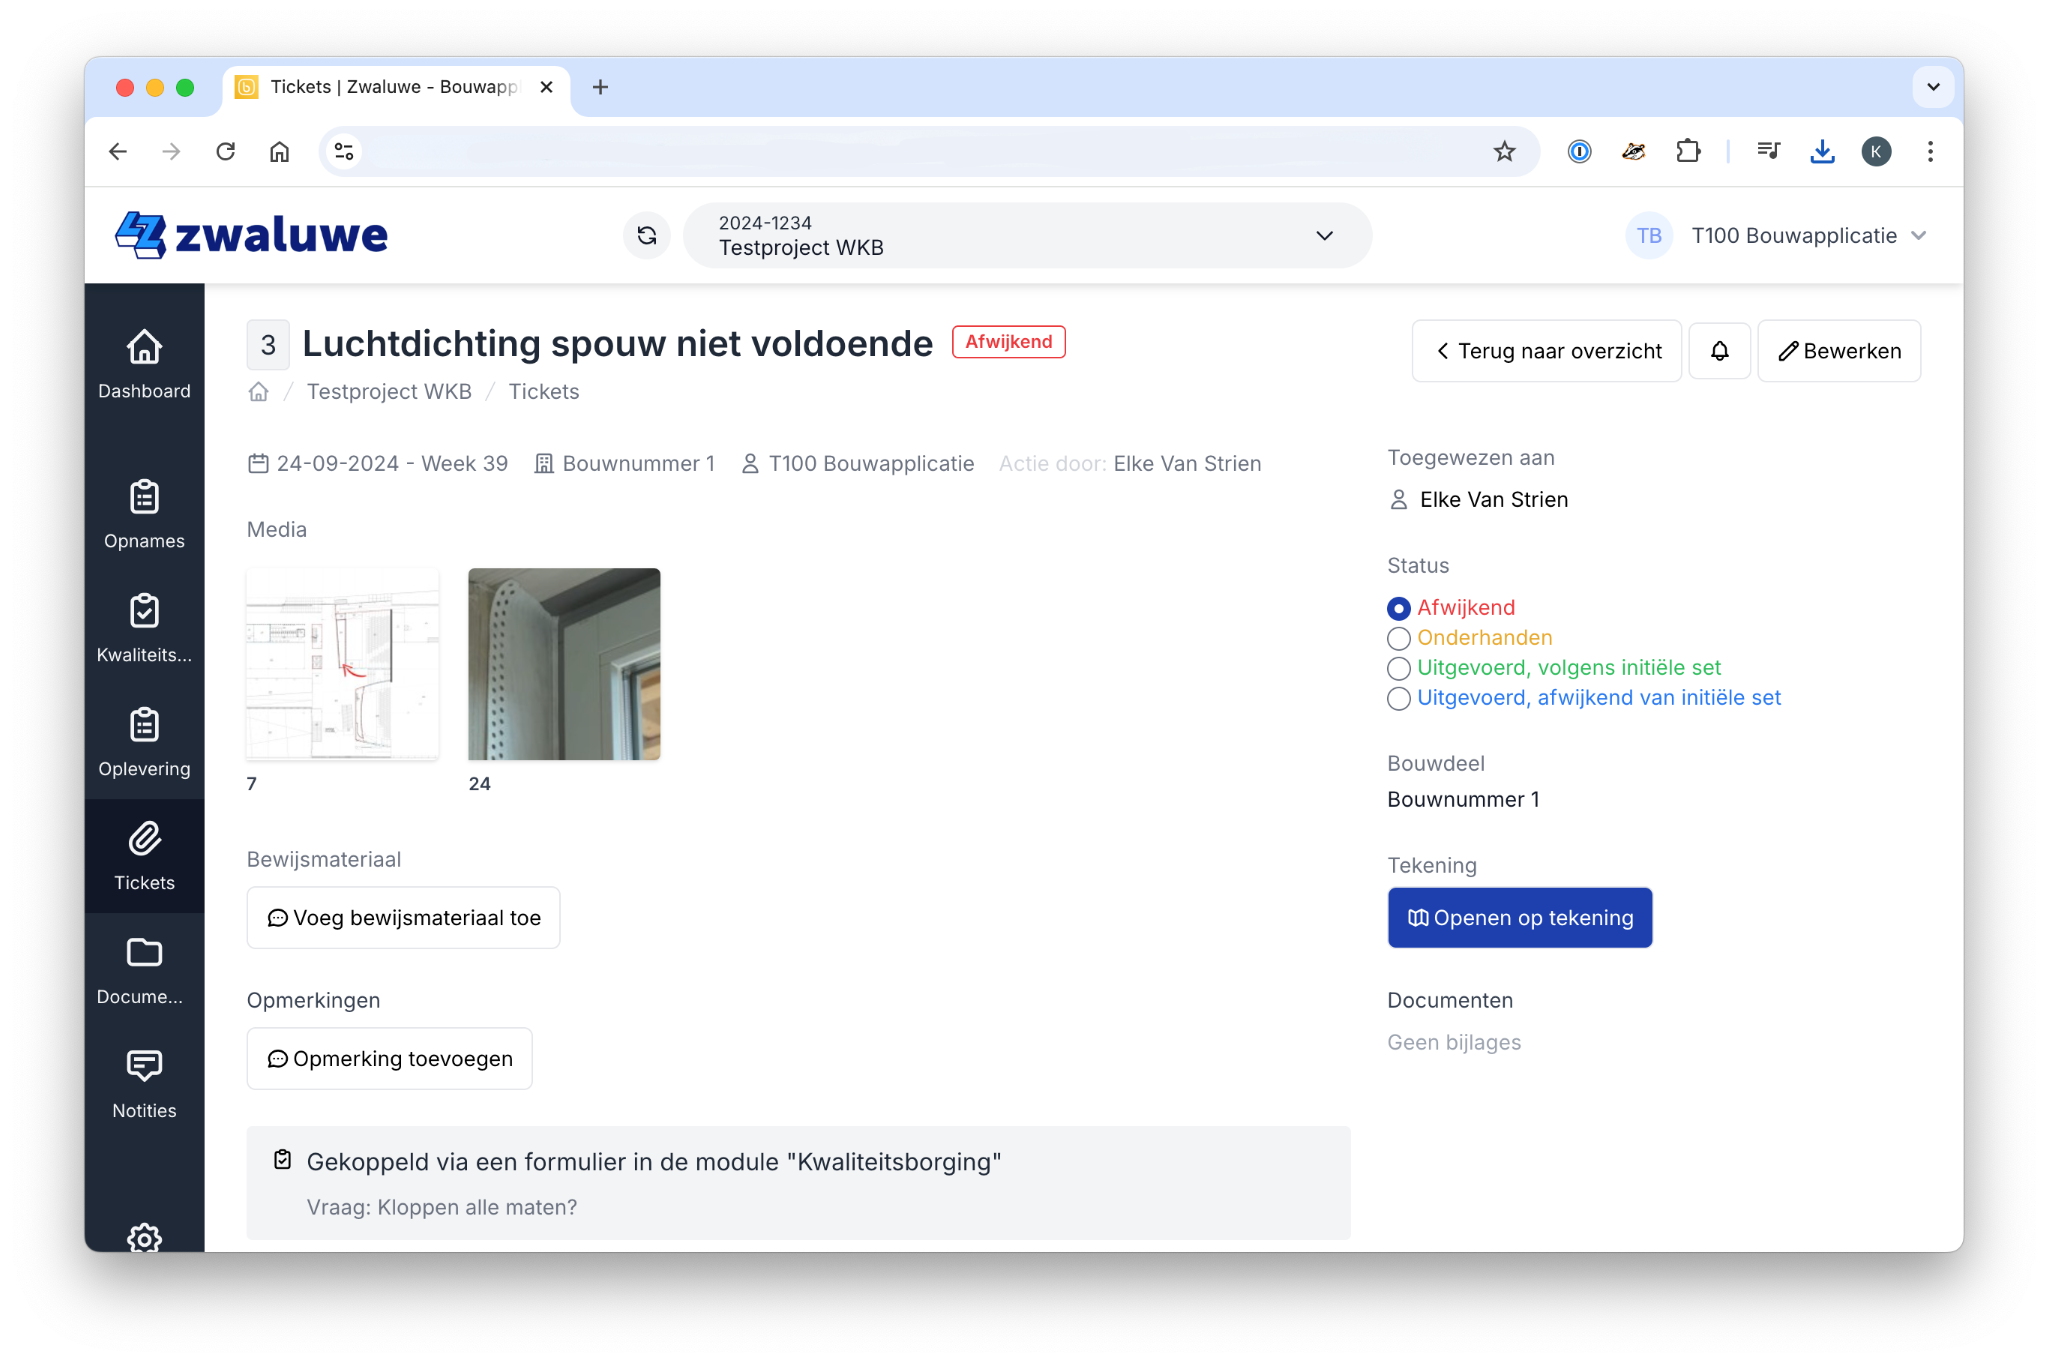Image resolution: width=2048 pixels, height=1363 pixels.
Task: Open the Docume... folder sidebar item
Action: 144,970
